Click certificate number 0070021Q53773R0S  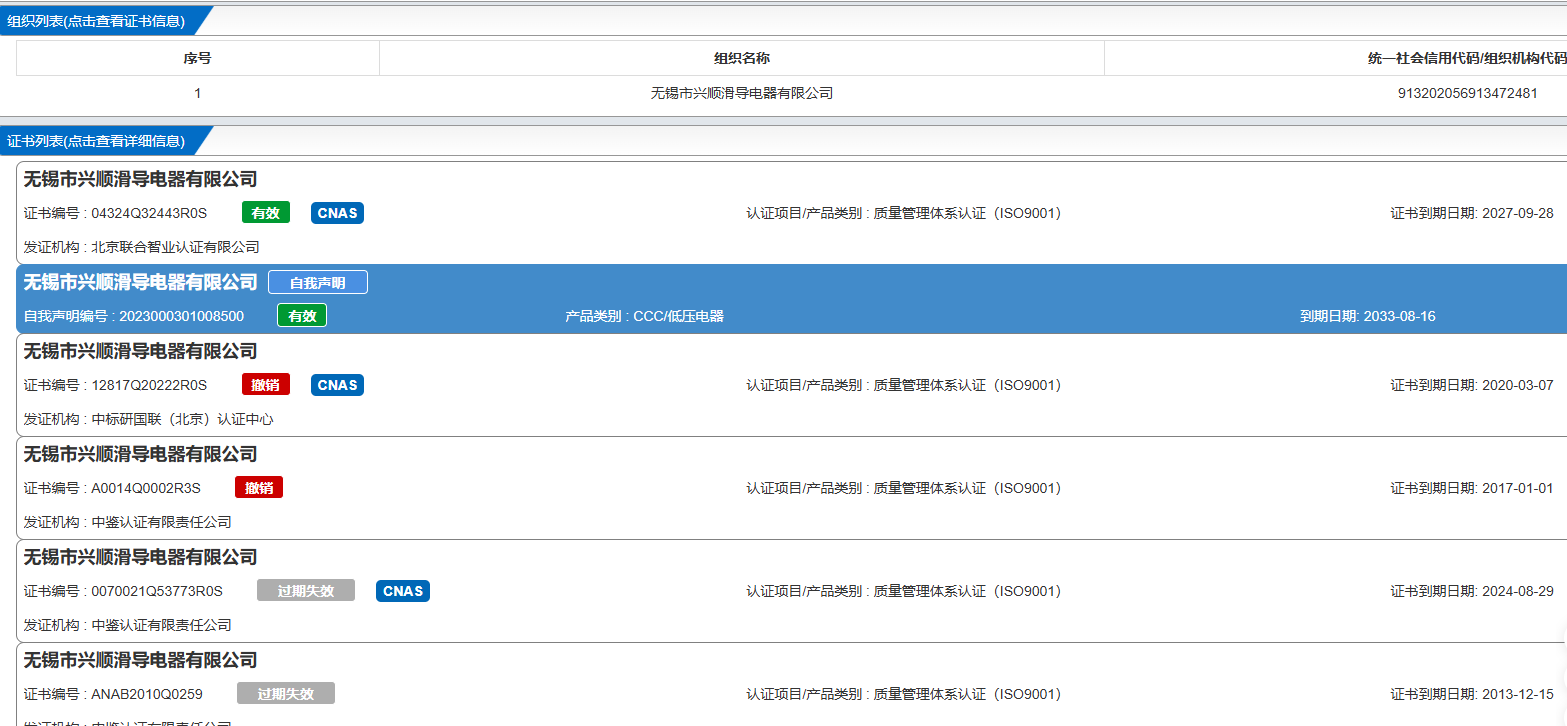tap(157, 591)
